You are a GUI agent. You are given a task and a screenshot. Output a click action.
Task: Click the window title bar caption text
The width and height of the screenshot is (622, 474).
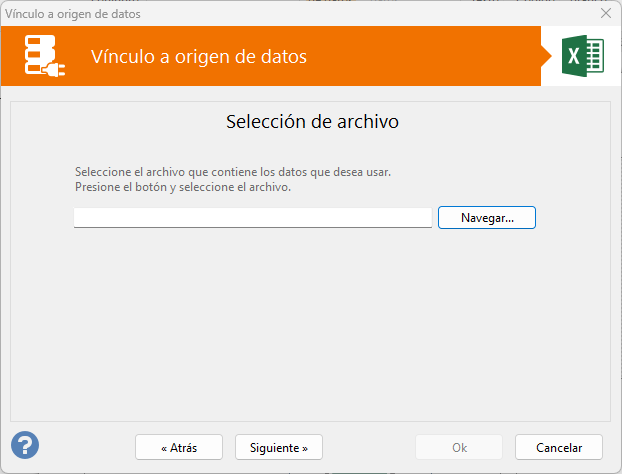[x=73, y=14]
